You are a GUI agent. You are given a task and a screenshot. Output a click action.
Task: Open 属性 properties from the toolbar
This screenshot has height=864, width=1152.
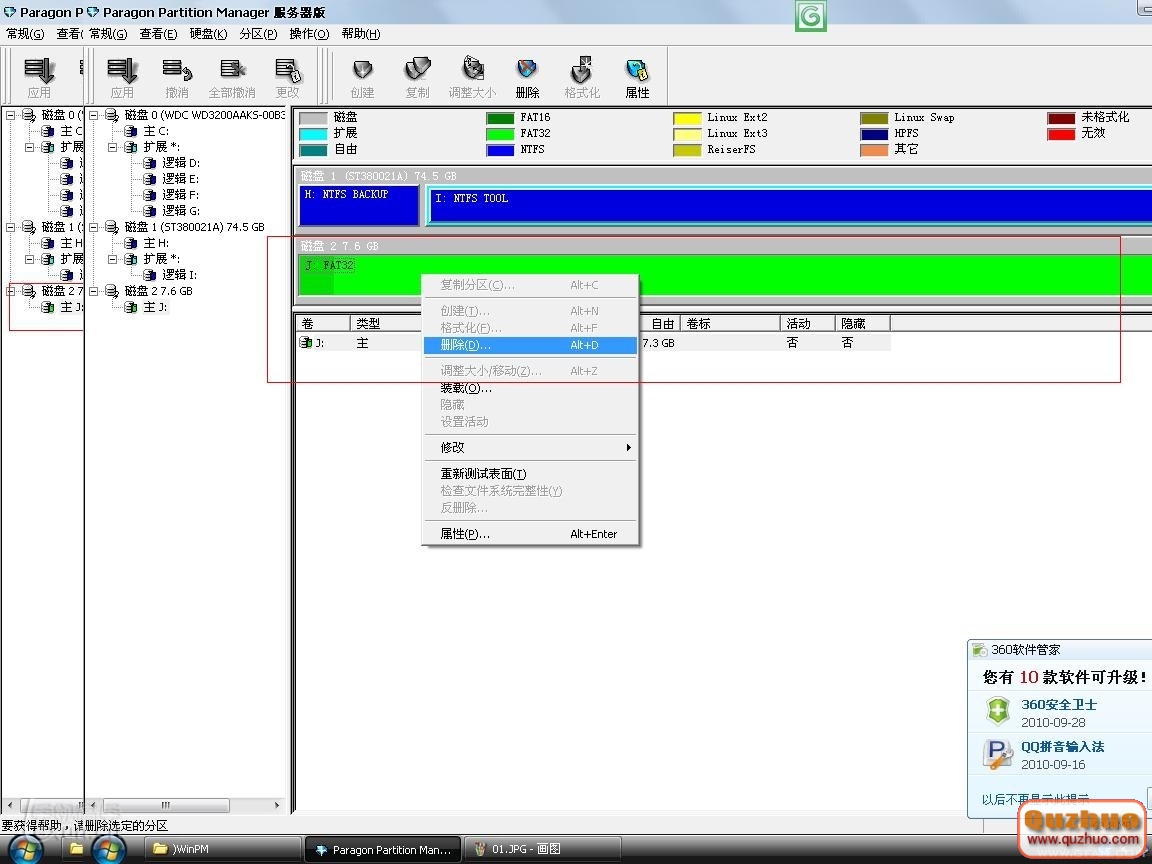(637, 77)
